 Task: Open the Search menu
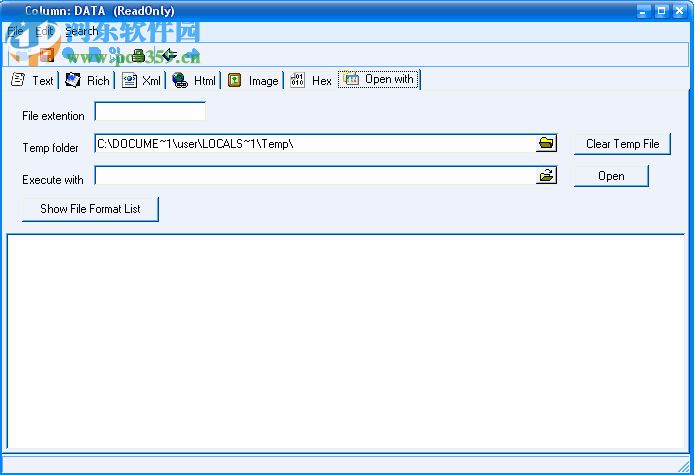(x=82, y=31)
